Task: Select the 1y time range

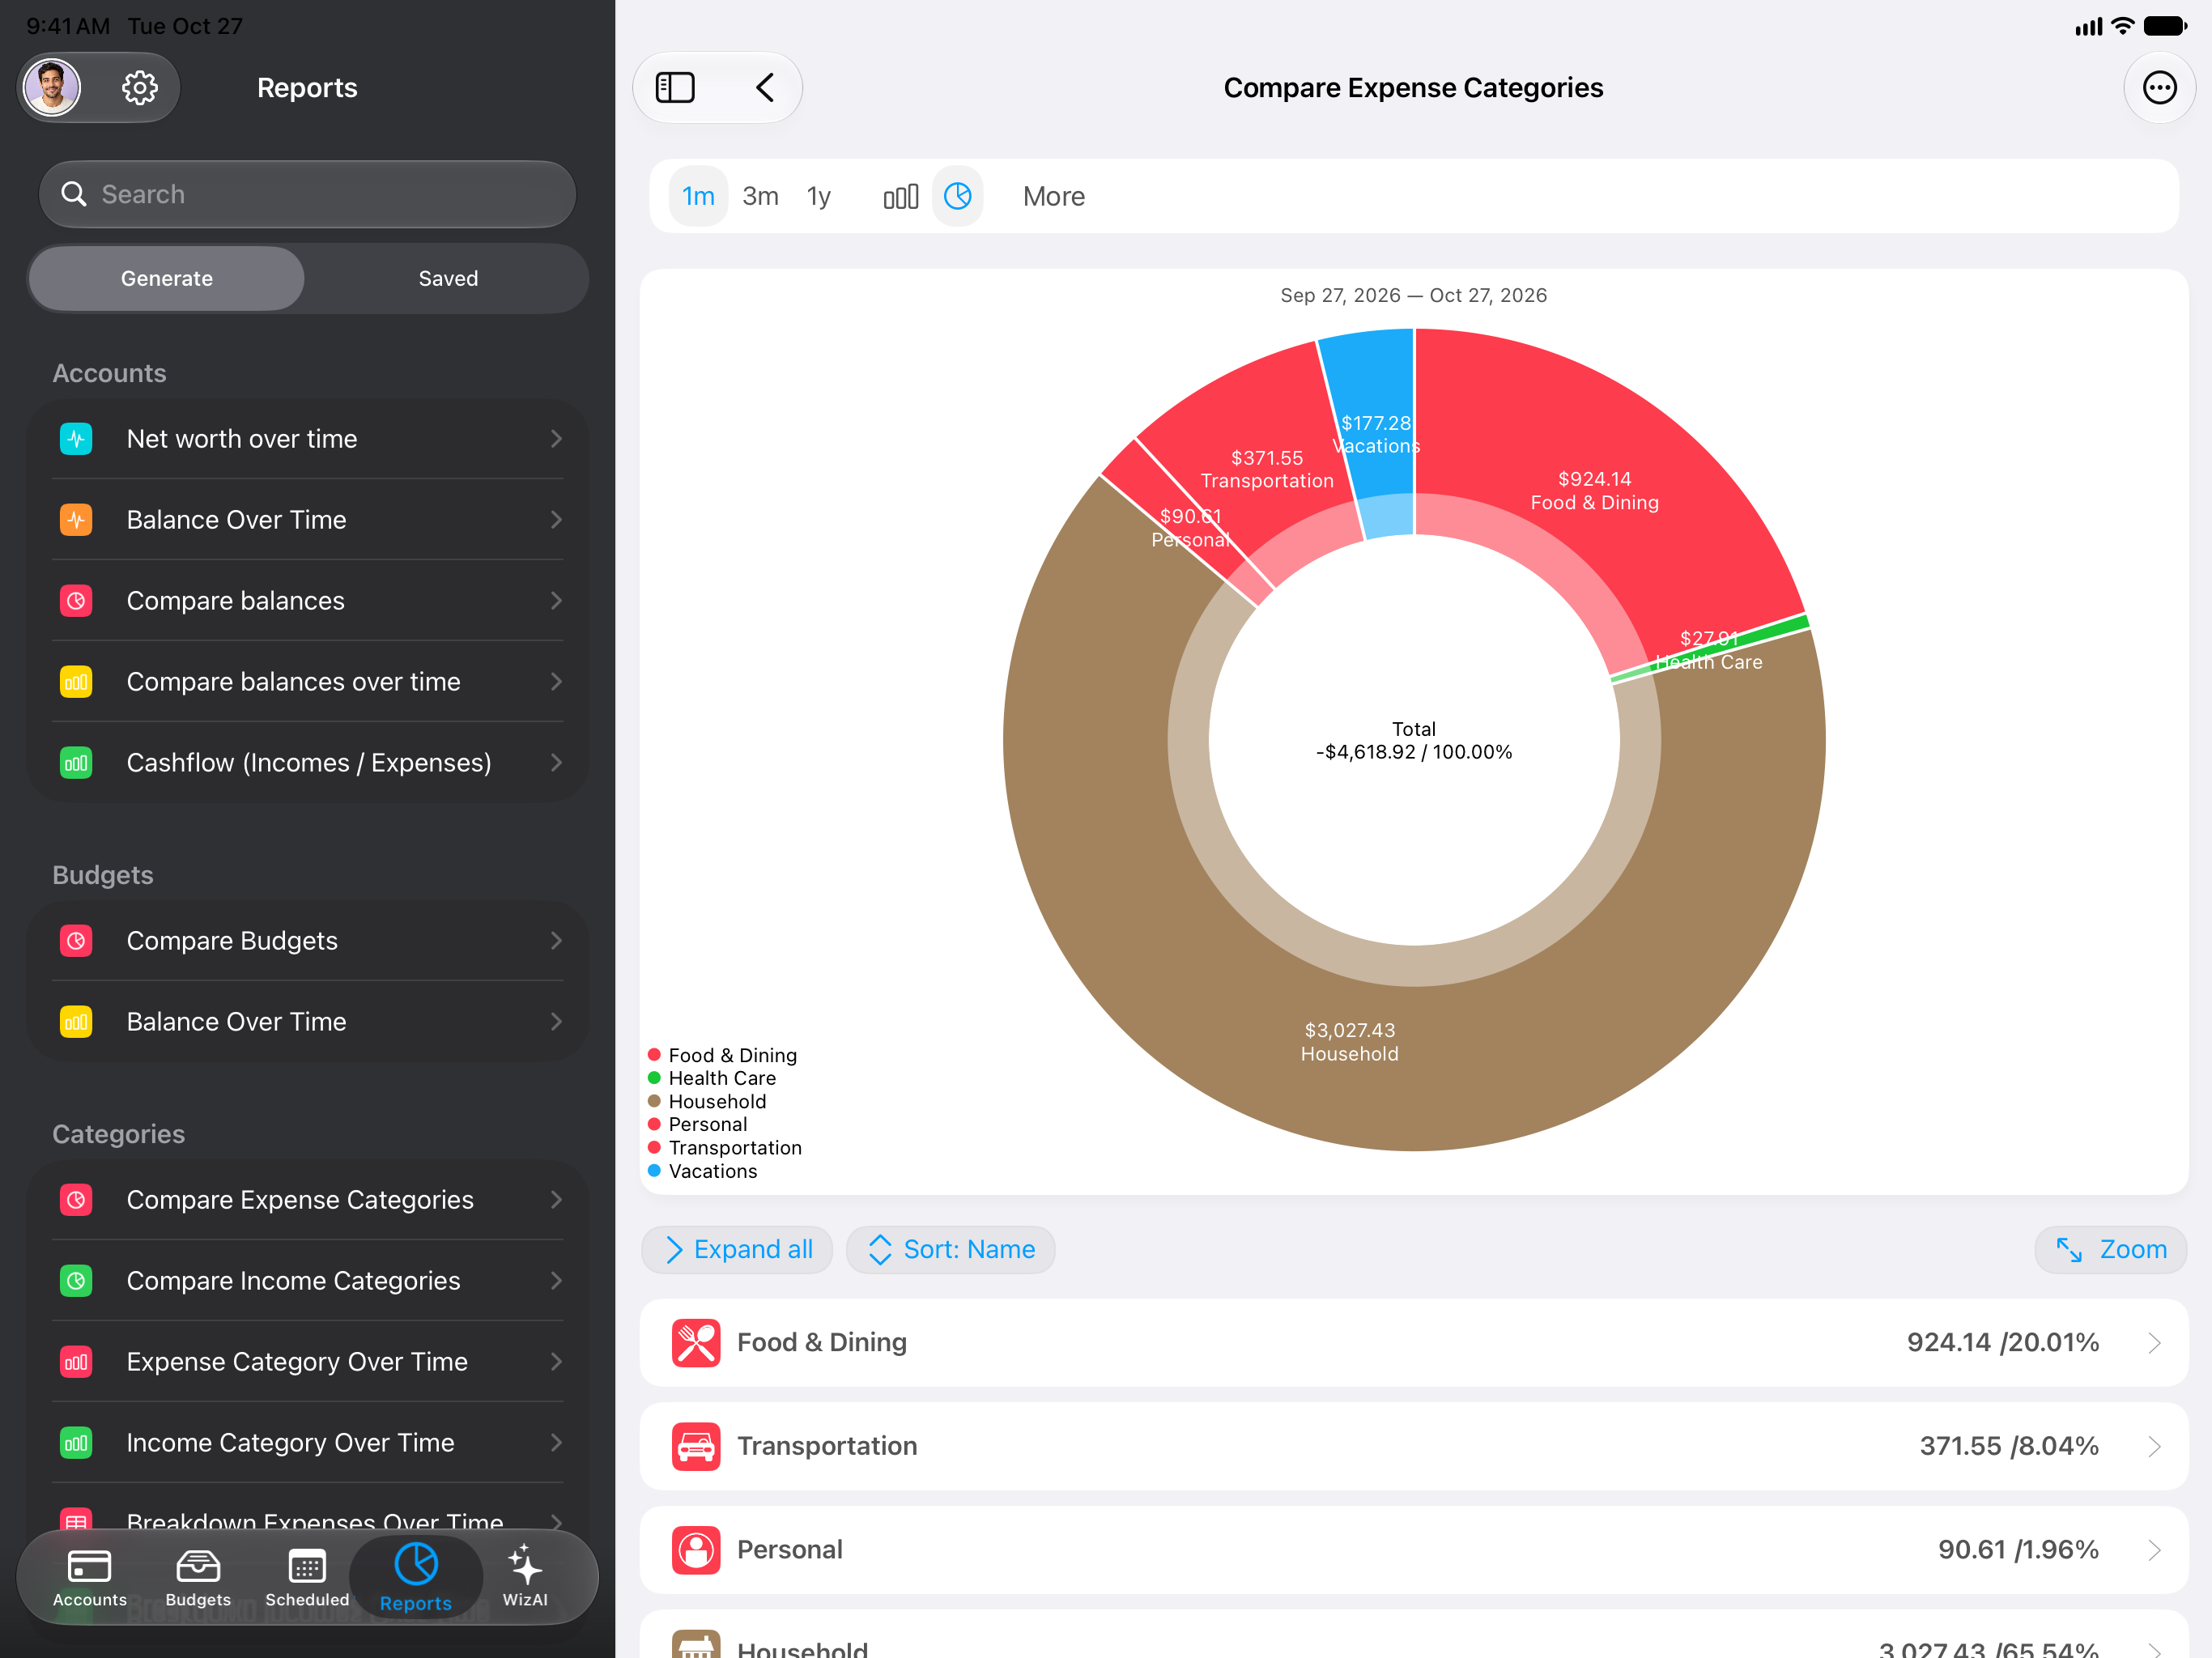Action: click(819, 196)
